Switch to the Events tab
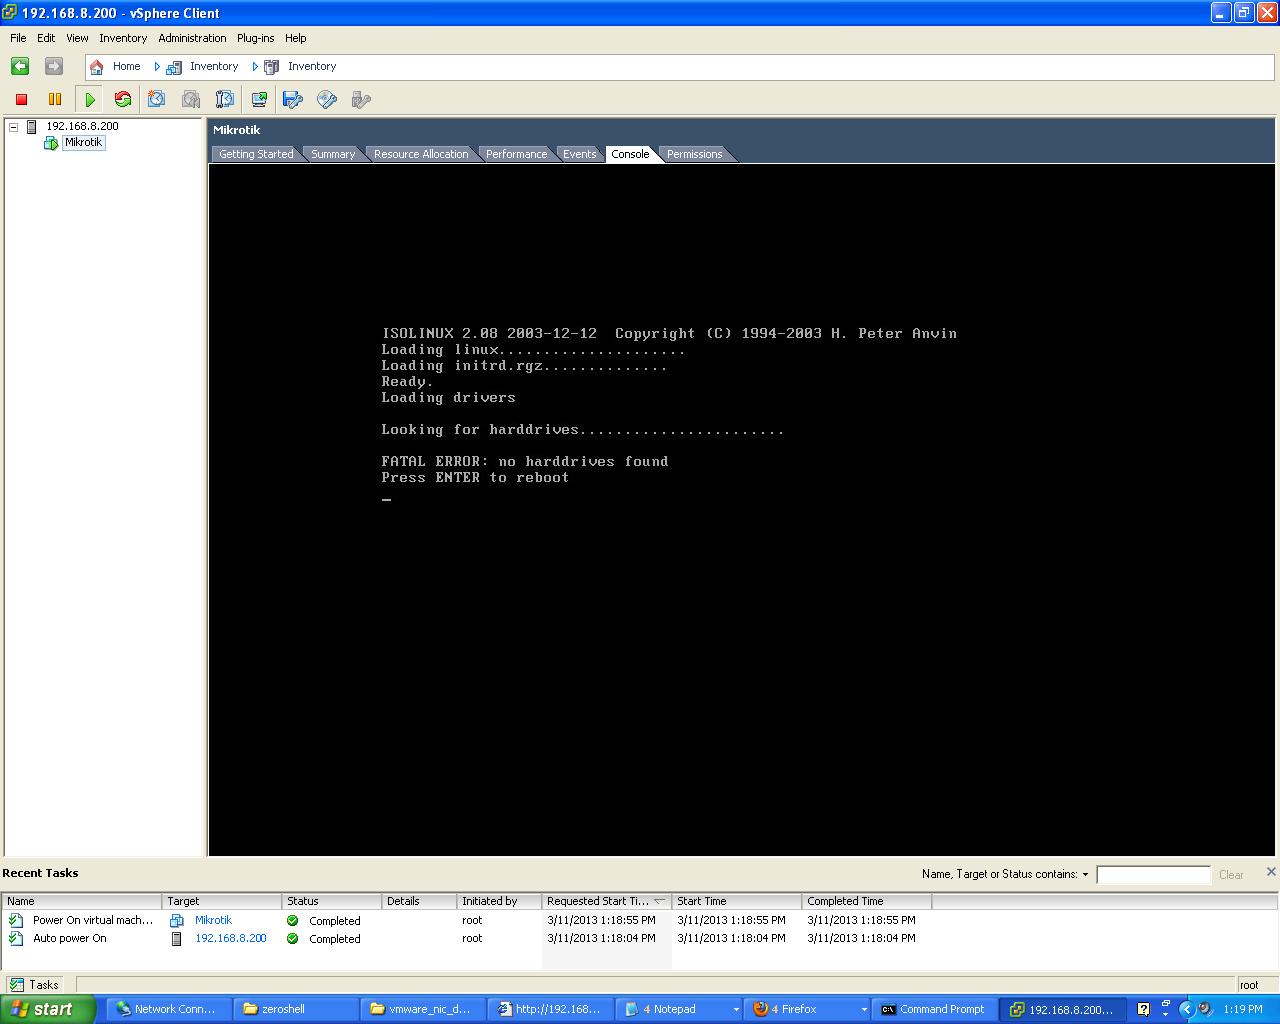 coord(579,154)
